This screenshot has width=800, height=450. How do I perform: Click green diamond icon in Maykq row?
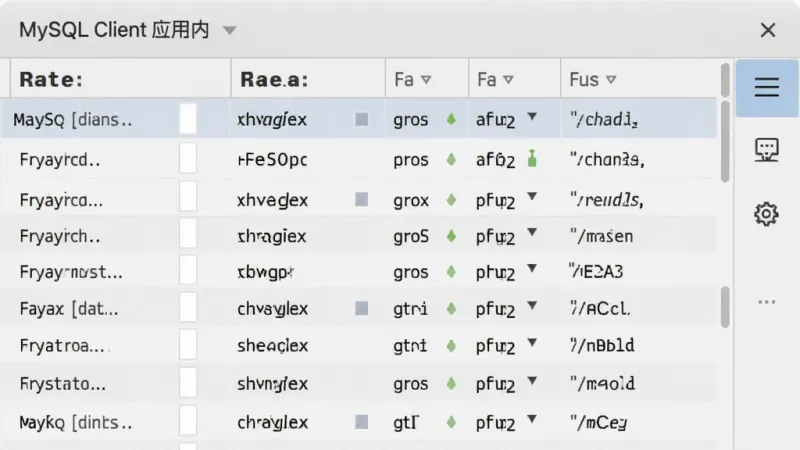click(451, 422)
